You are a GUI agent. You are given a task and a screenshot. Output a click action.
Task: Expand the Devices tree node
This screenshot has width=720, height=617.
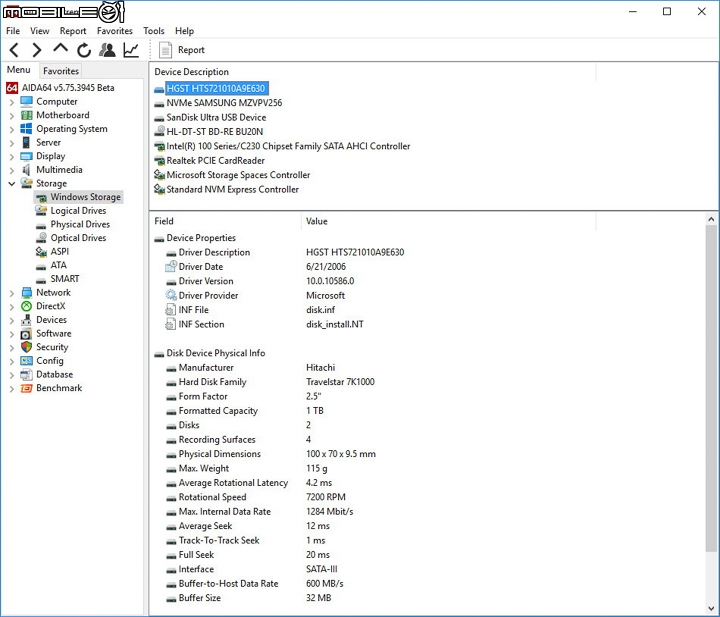[12, 320]
